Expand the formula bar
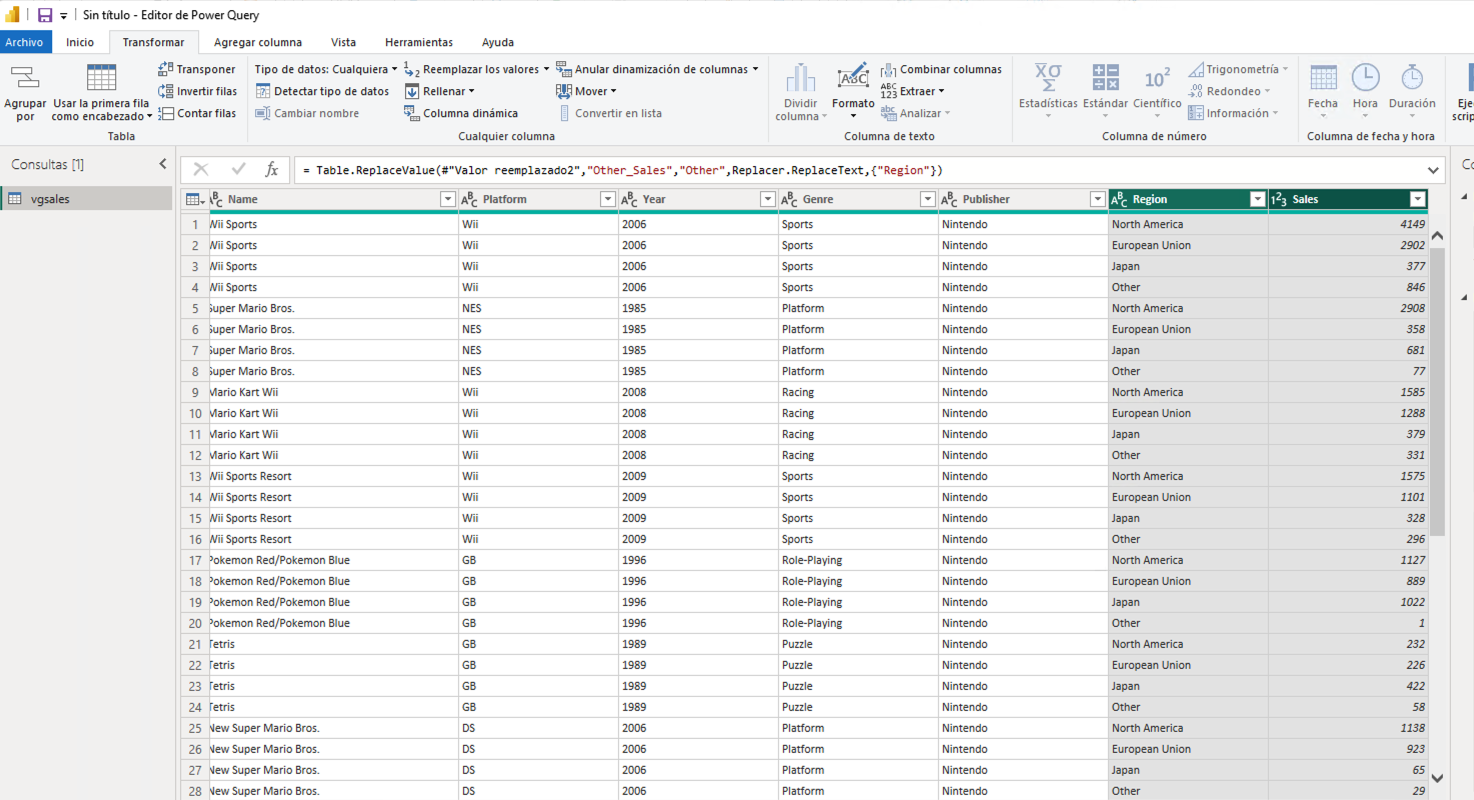 [1434, 170]
